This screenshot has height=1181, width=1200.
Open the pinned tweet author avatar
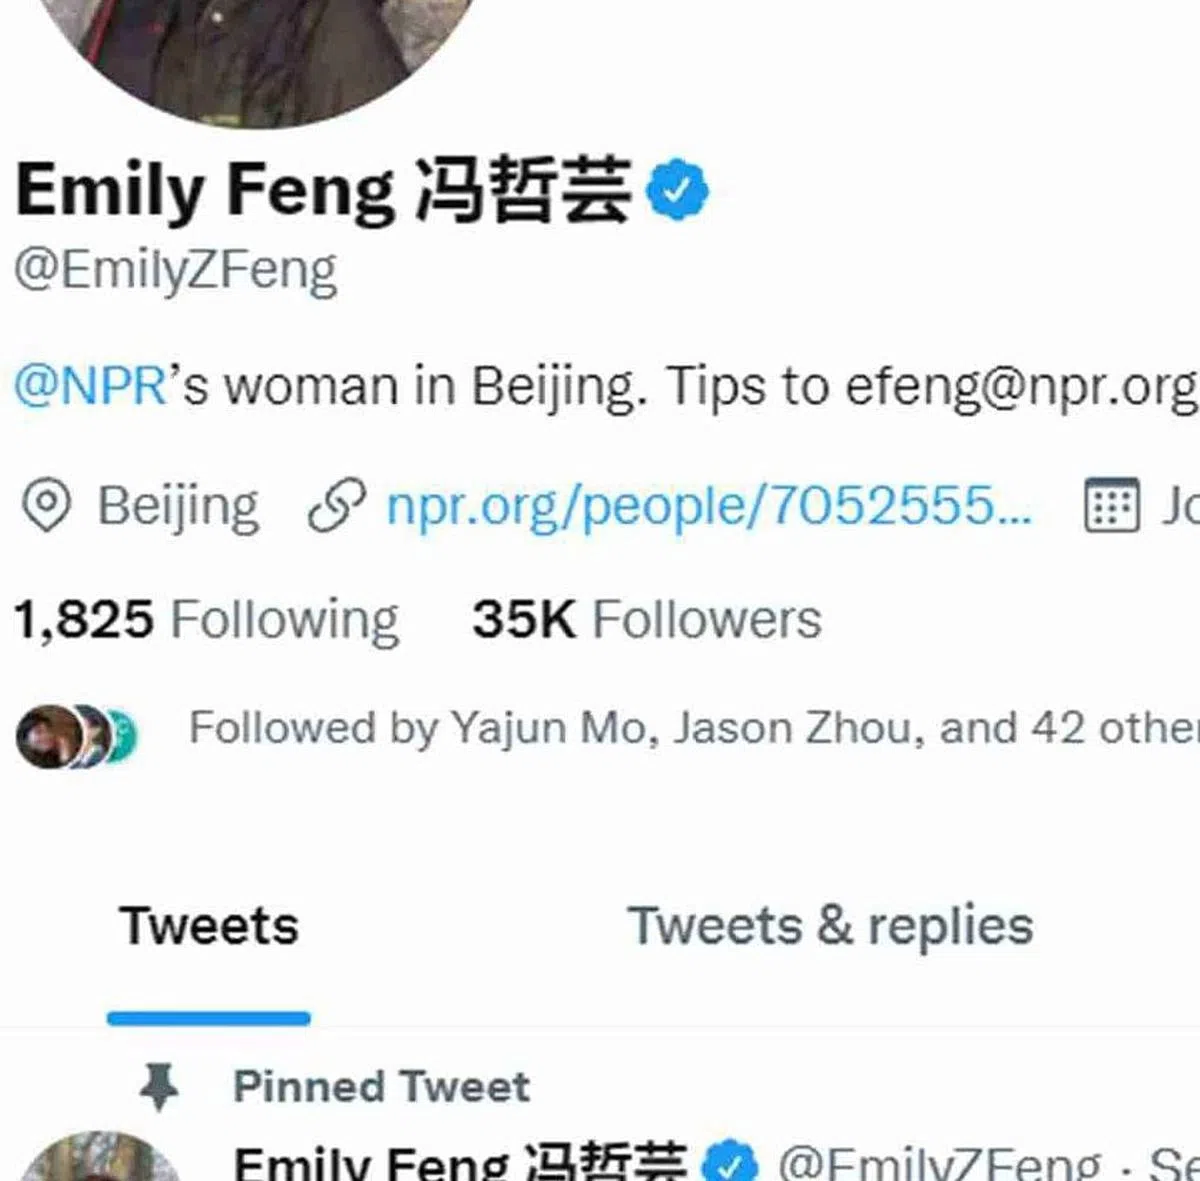click(x=100, y=1158)
